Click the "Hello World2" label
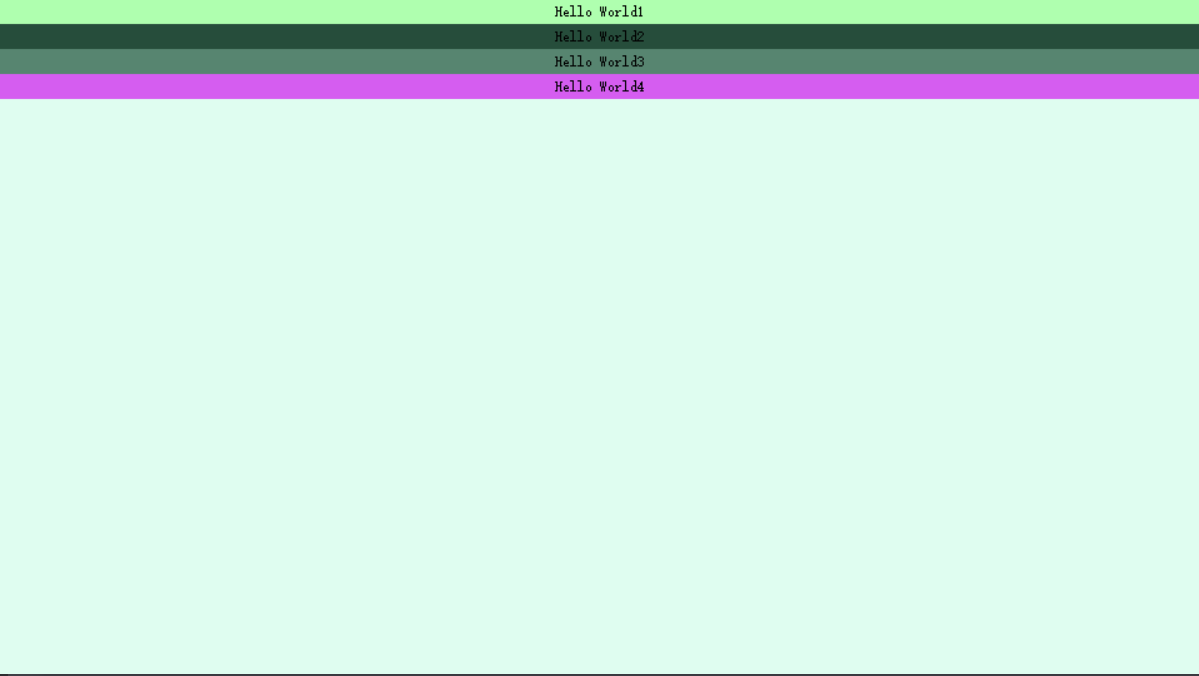This screenshot has width=1199, height=676. pyautogui.click(x=599, y=37)
